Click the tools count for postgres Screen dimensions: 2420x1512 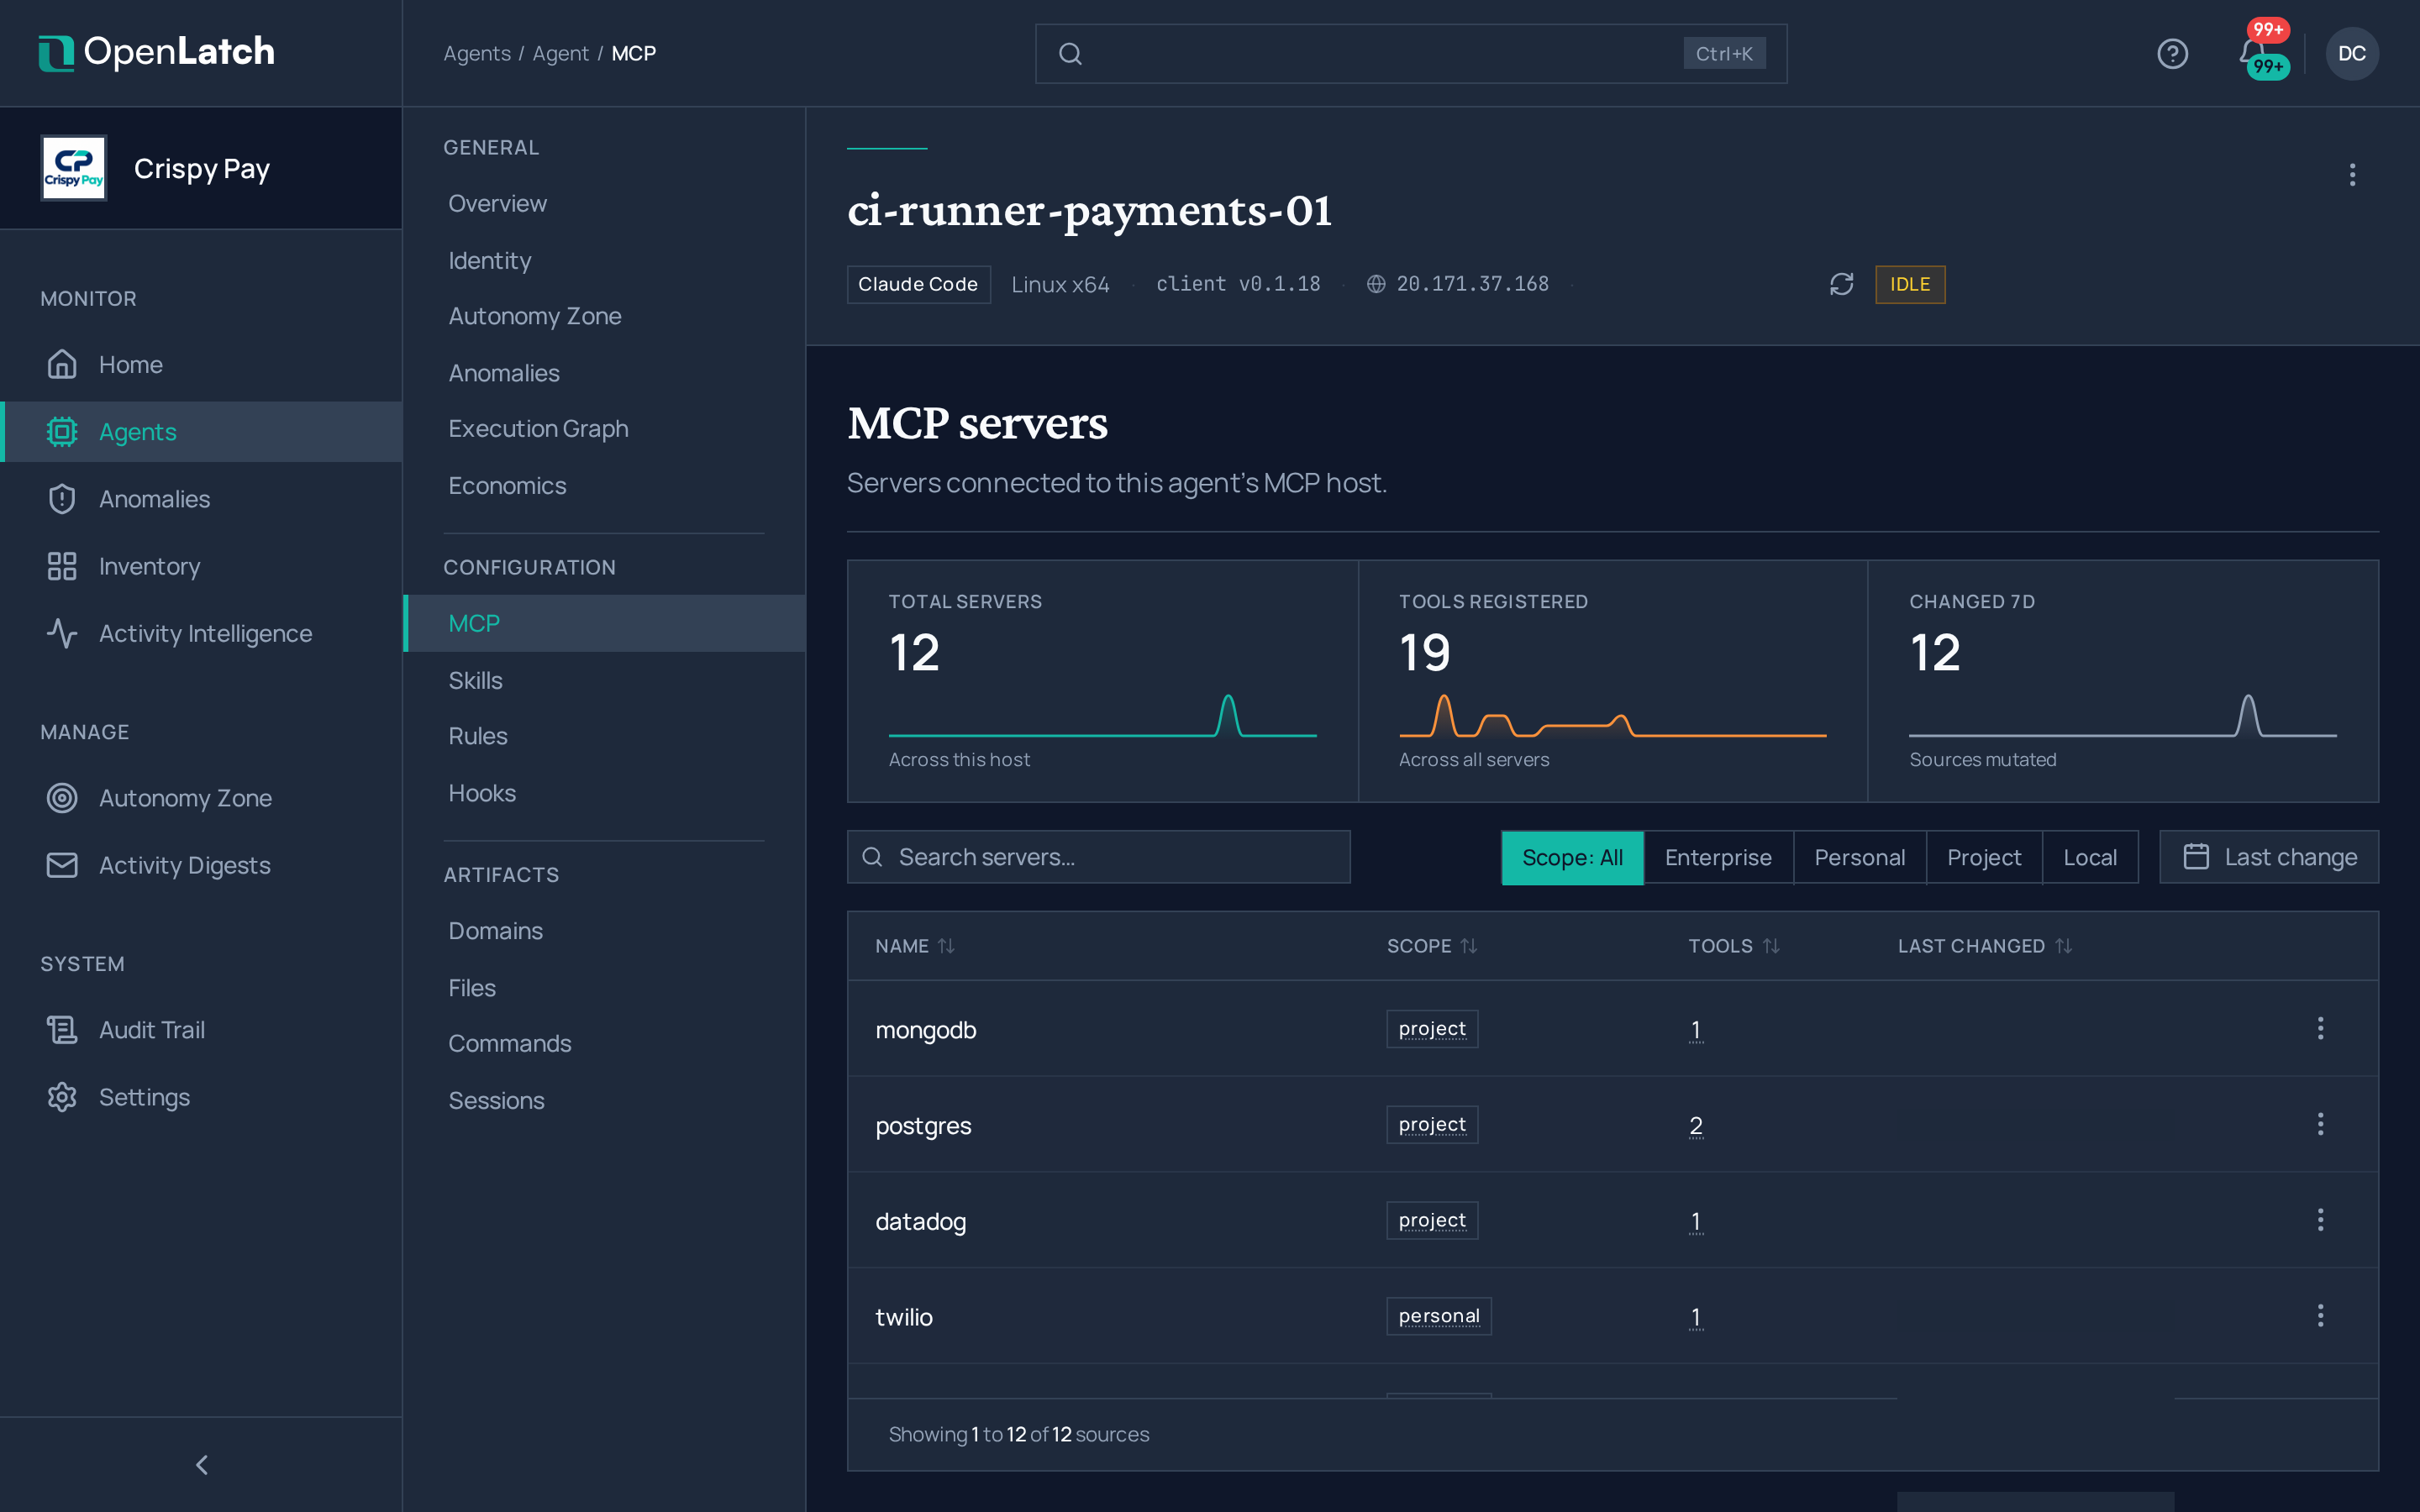[x=1696, y=1125]
